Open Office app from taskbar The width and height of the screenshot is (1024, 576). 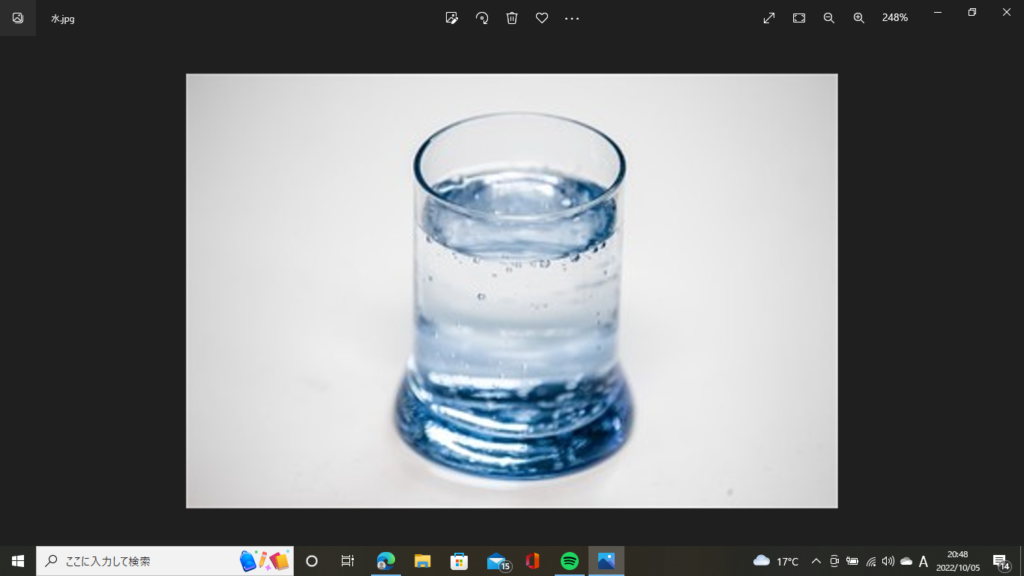pyautogui.click(x=533, y=561)
